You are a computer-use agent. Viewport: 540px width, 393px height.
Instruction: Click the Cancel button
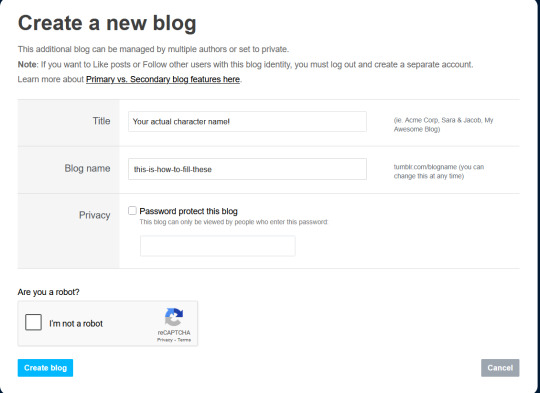(x=500, y=368)
